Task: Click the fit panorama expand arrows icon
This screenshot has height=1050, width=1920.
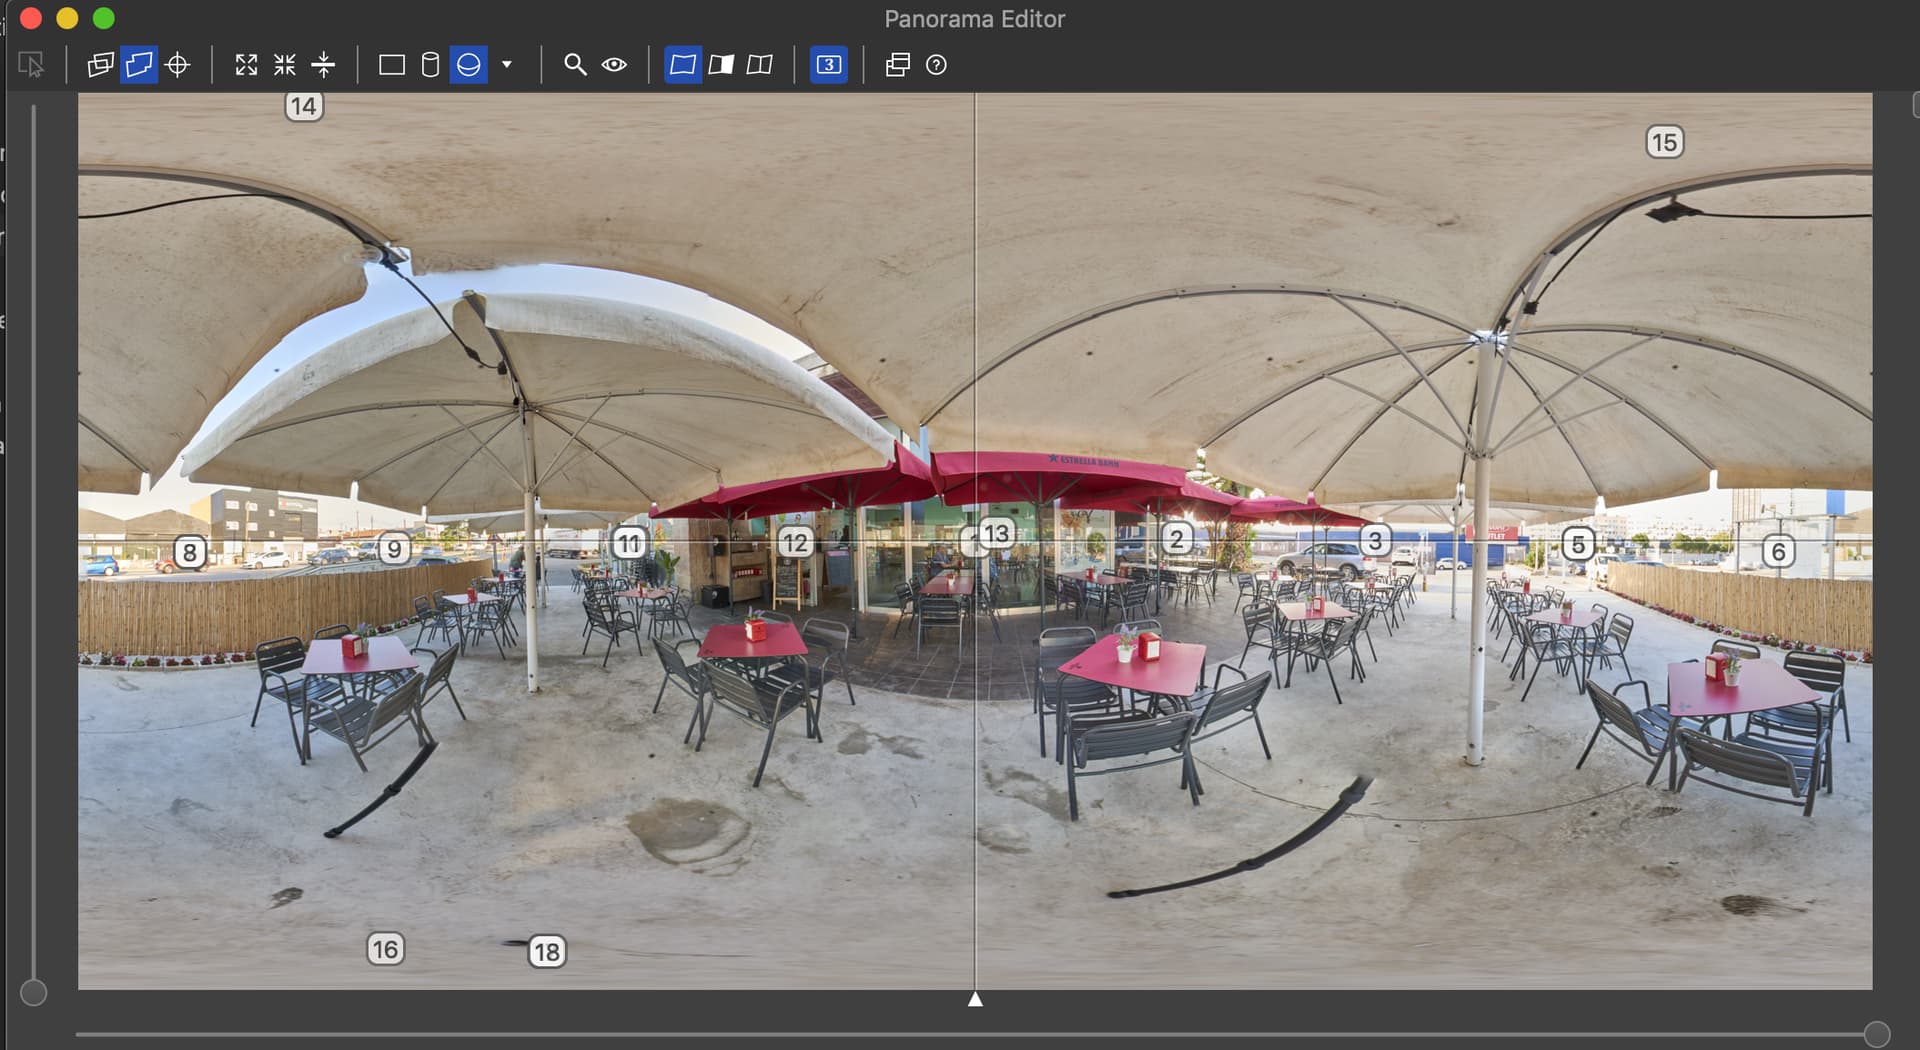Action: point(246,65)
